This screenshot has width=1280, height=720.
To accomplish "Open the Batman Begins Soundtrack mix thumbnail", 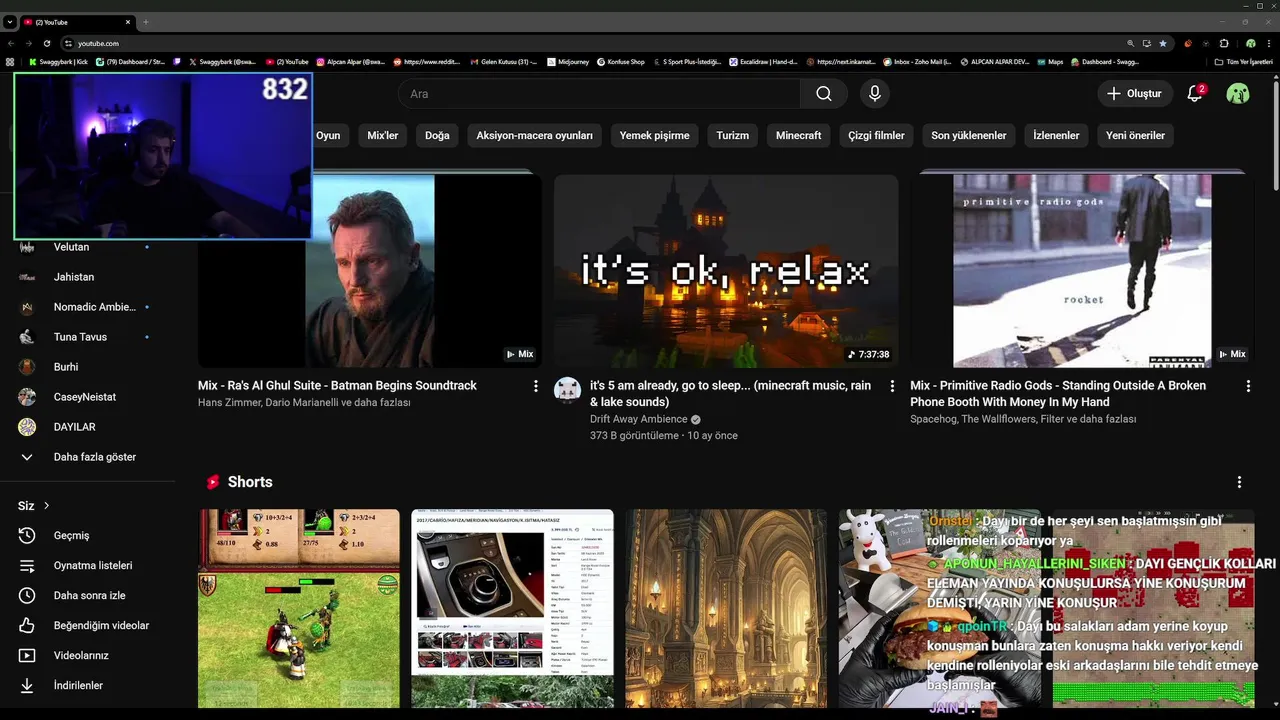I will point(370,271).
